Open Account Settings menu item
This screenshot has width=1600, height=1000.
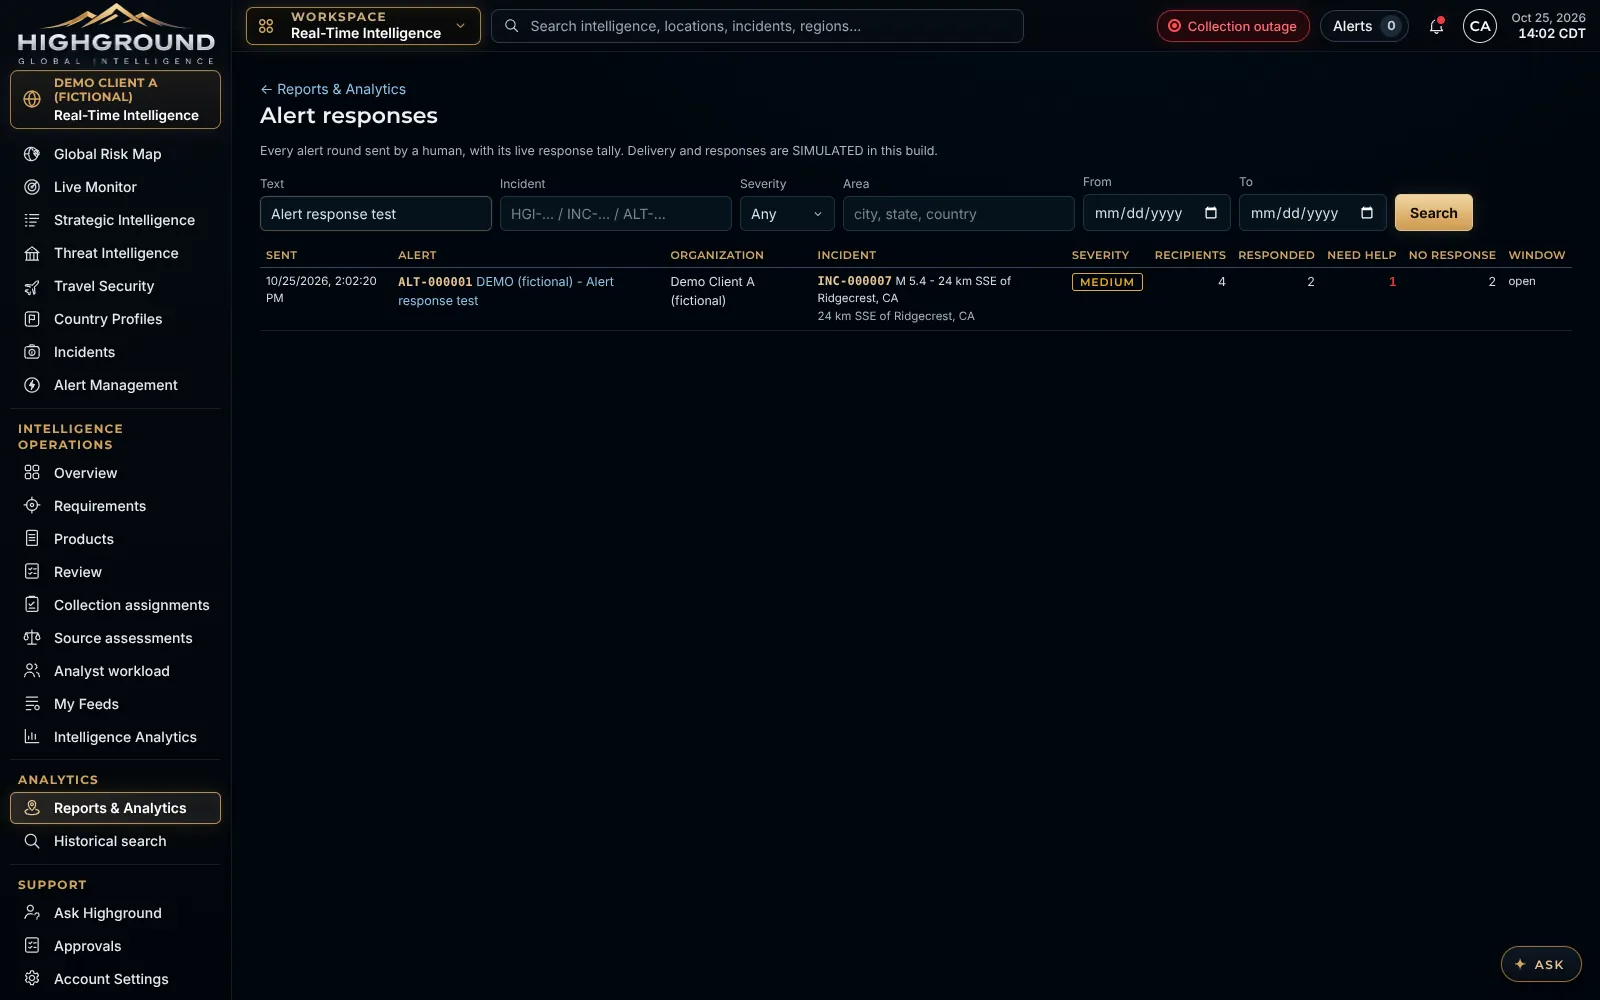click(x=115, y=979)
